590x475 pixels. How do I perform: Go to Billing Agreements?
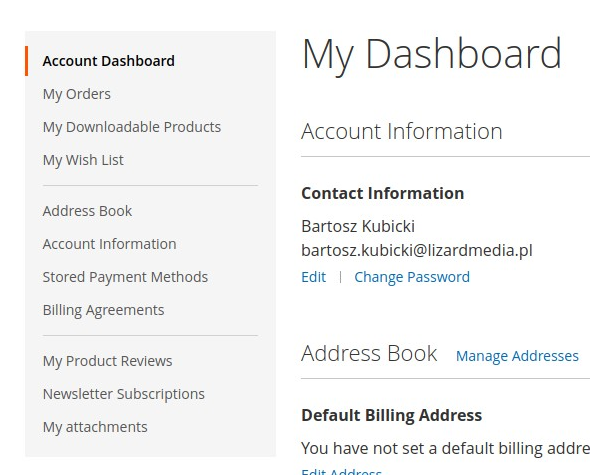coord(103,310)
